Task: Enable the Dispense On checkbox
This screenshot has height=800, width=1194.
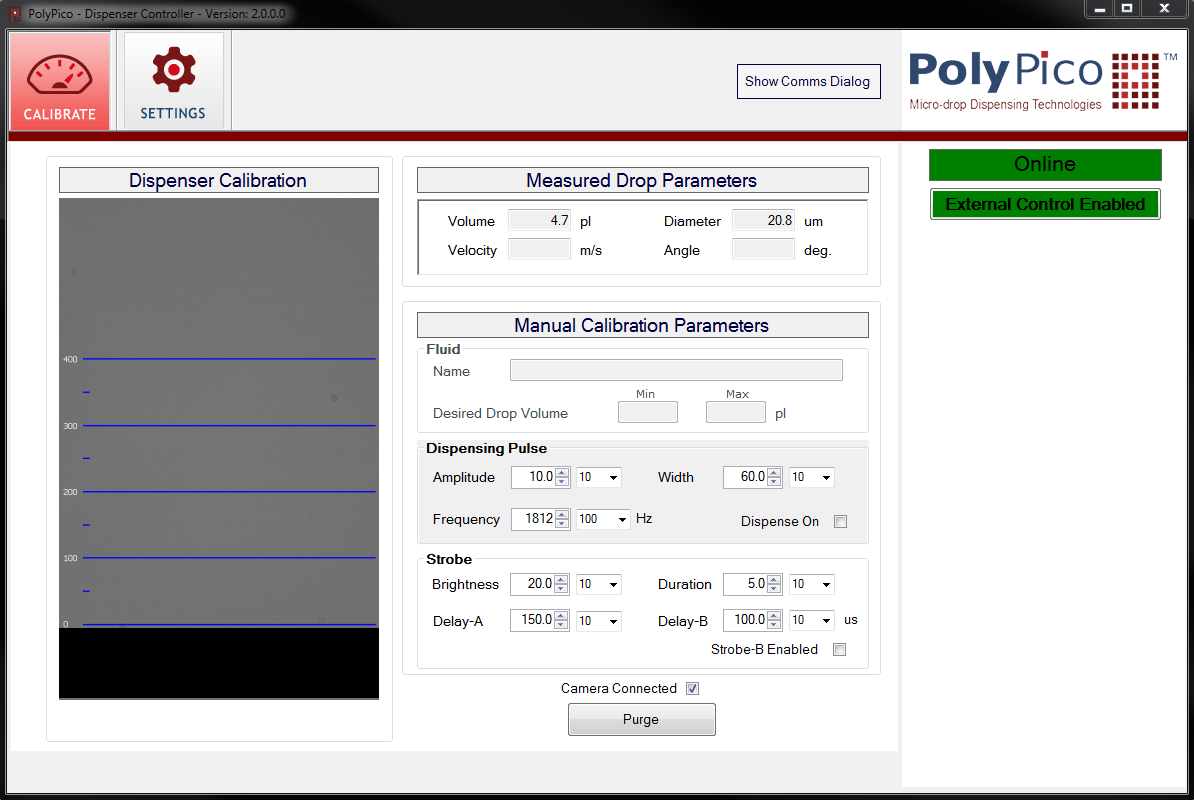Action: 840,521
